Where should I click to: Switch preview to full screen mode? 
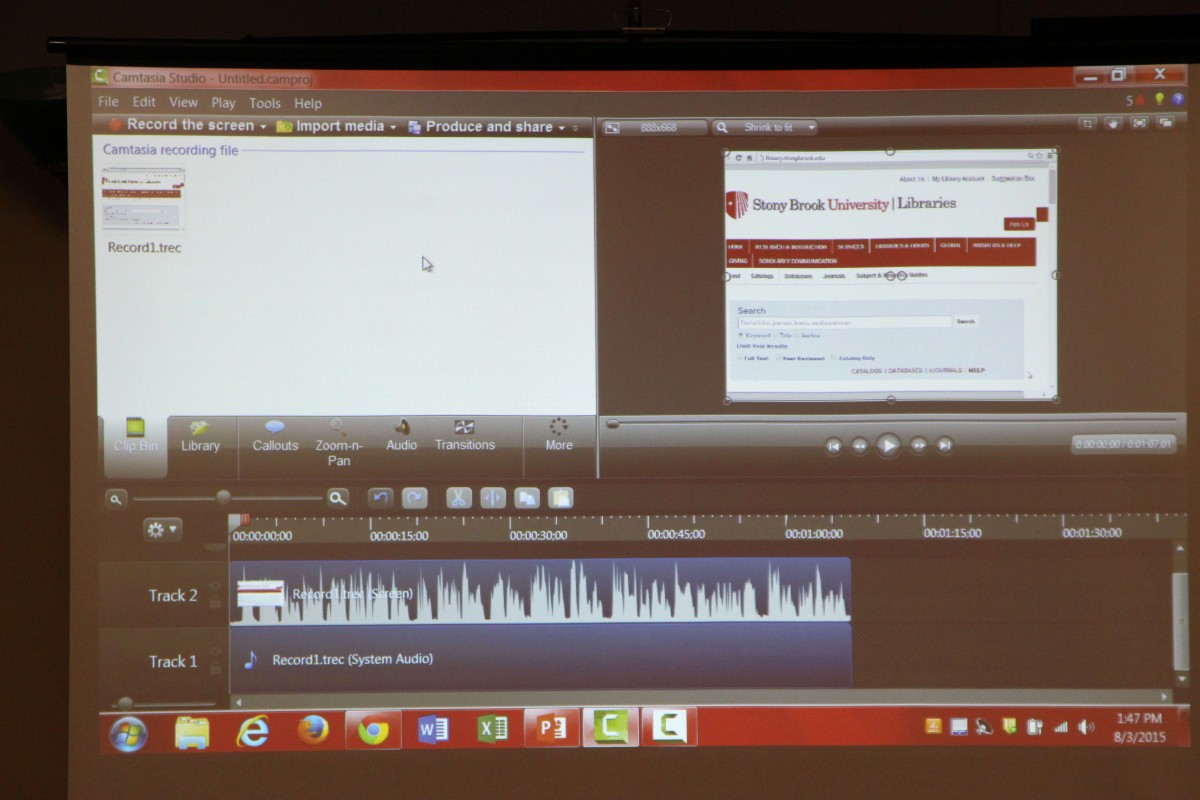1140,123
